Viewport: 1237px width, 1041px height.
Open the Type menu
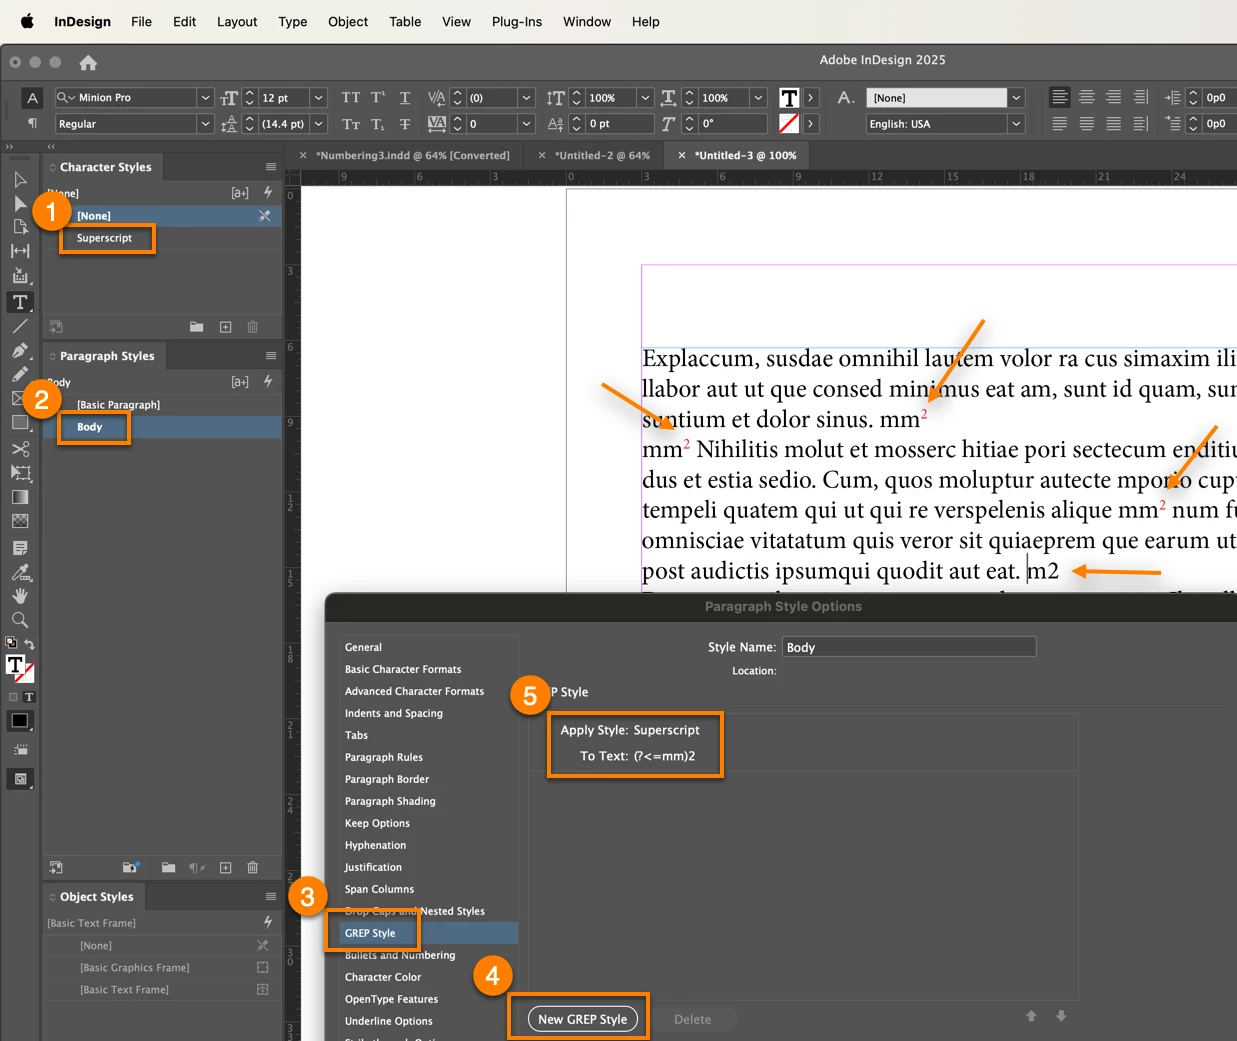[293, 21]
